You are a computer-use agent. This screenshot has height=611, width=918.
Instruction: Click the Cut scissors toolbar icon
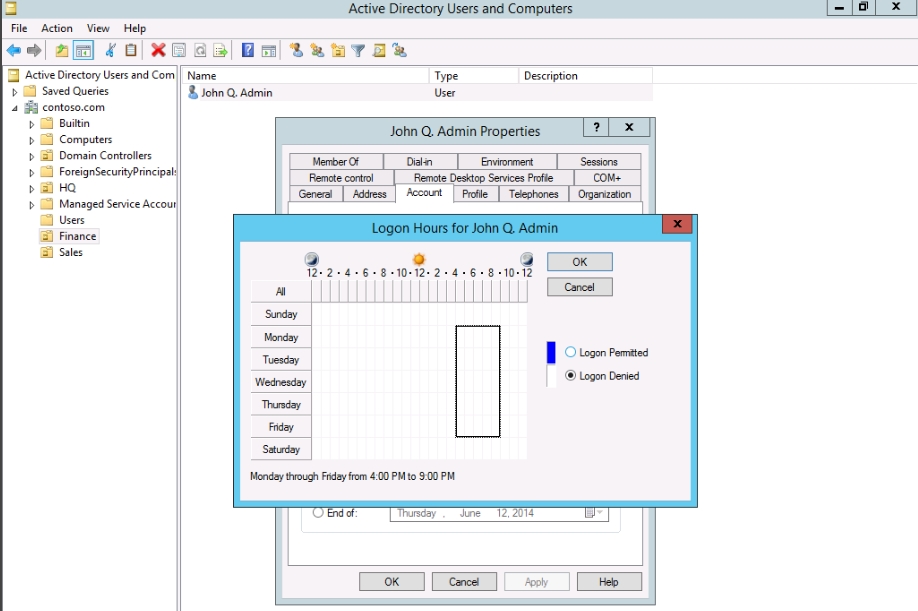111,50
